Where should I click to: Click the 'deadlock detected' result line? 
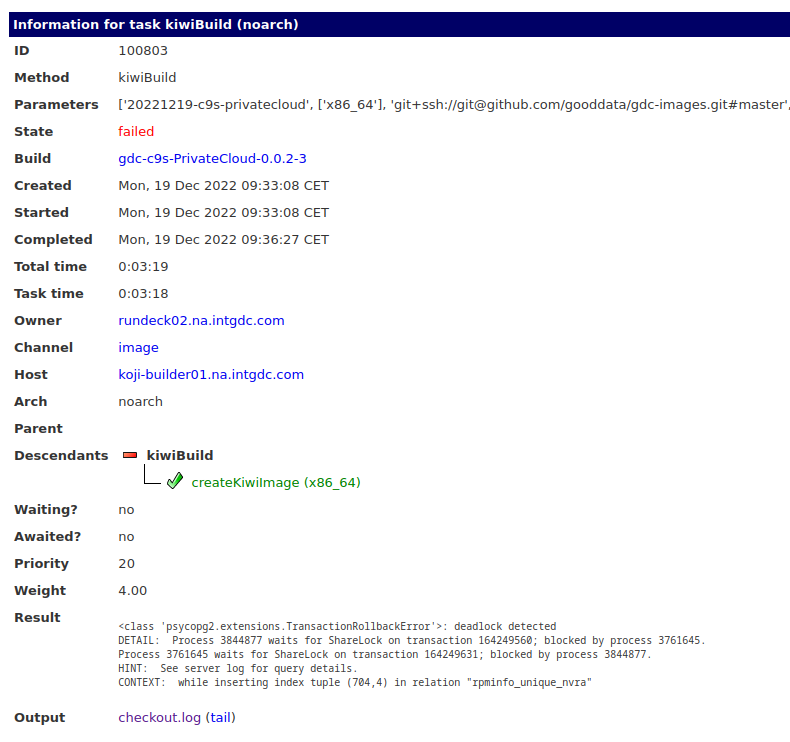tap(337, 627)
